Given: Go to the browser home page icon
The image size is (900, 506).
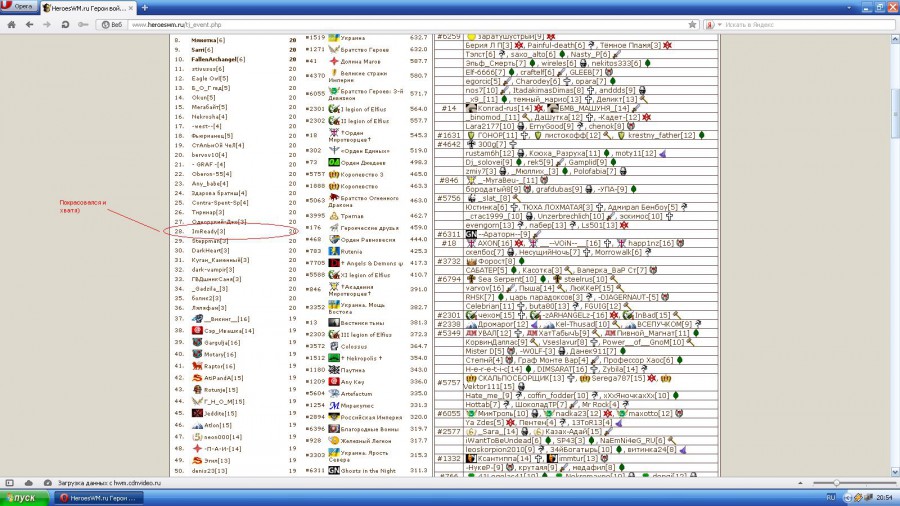Looking at the screenshot, I should point(11,25).
